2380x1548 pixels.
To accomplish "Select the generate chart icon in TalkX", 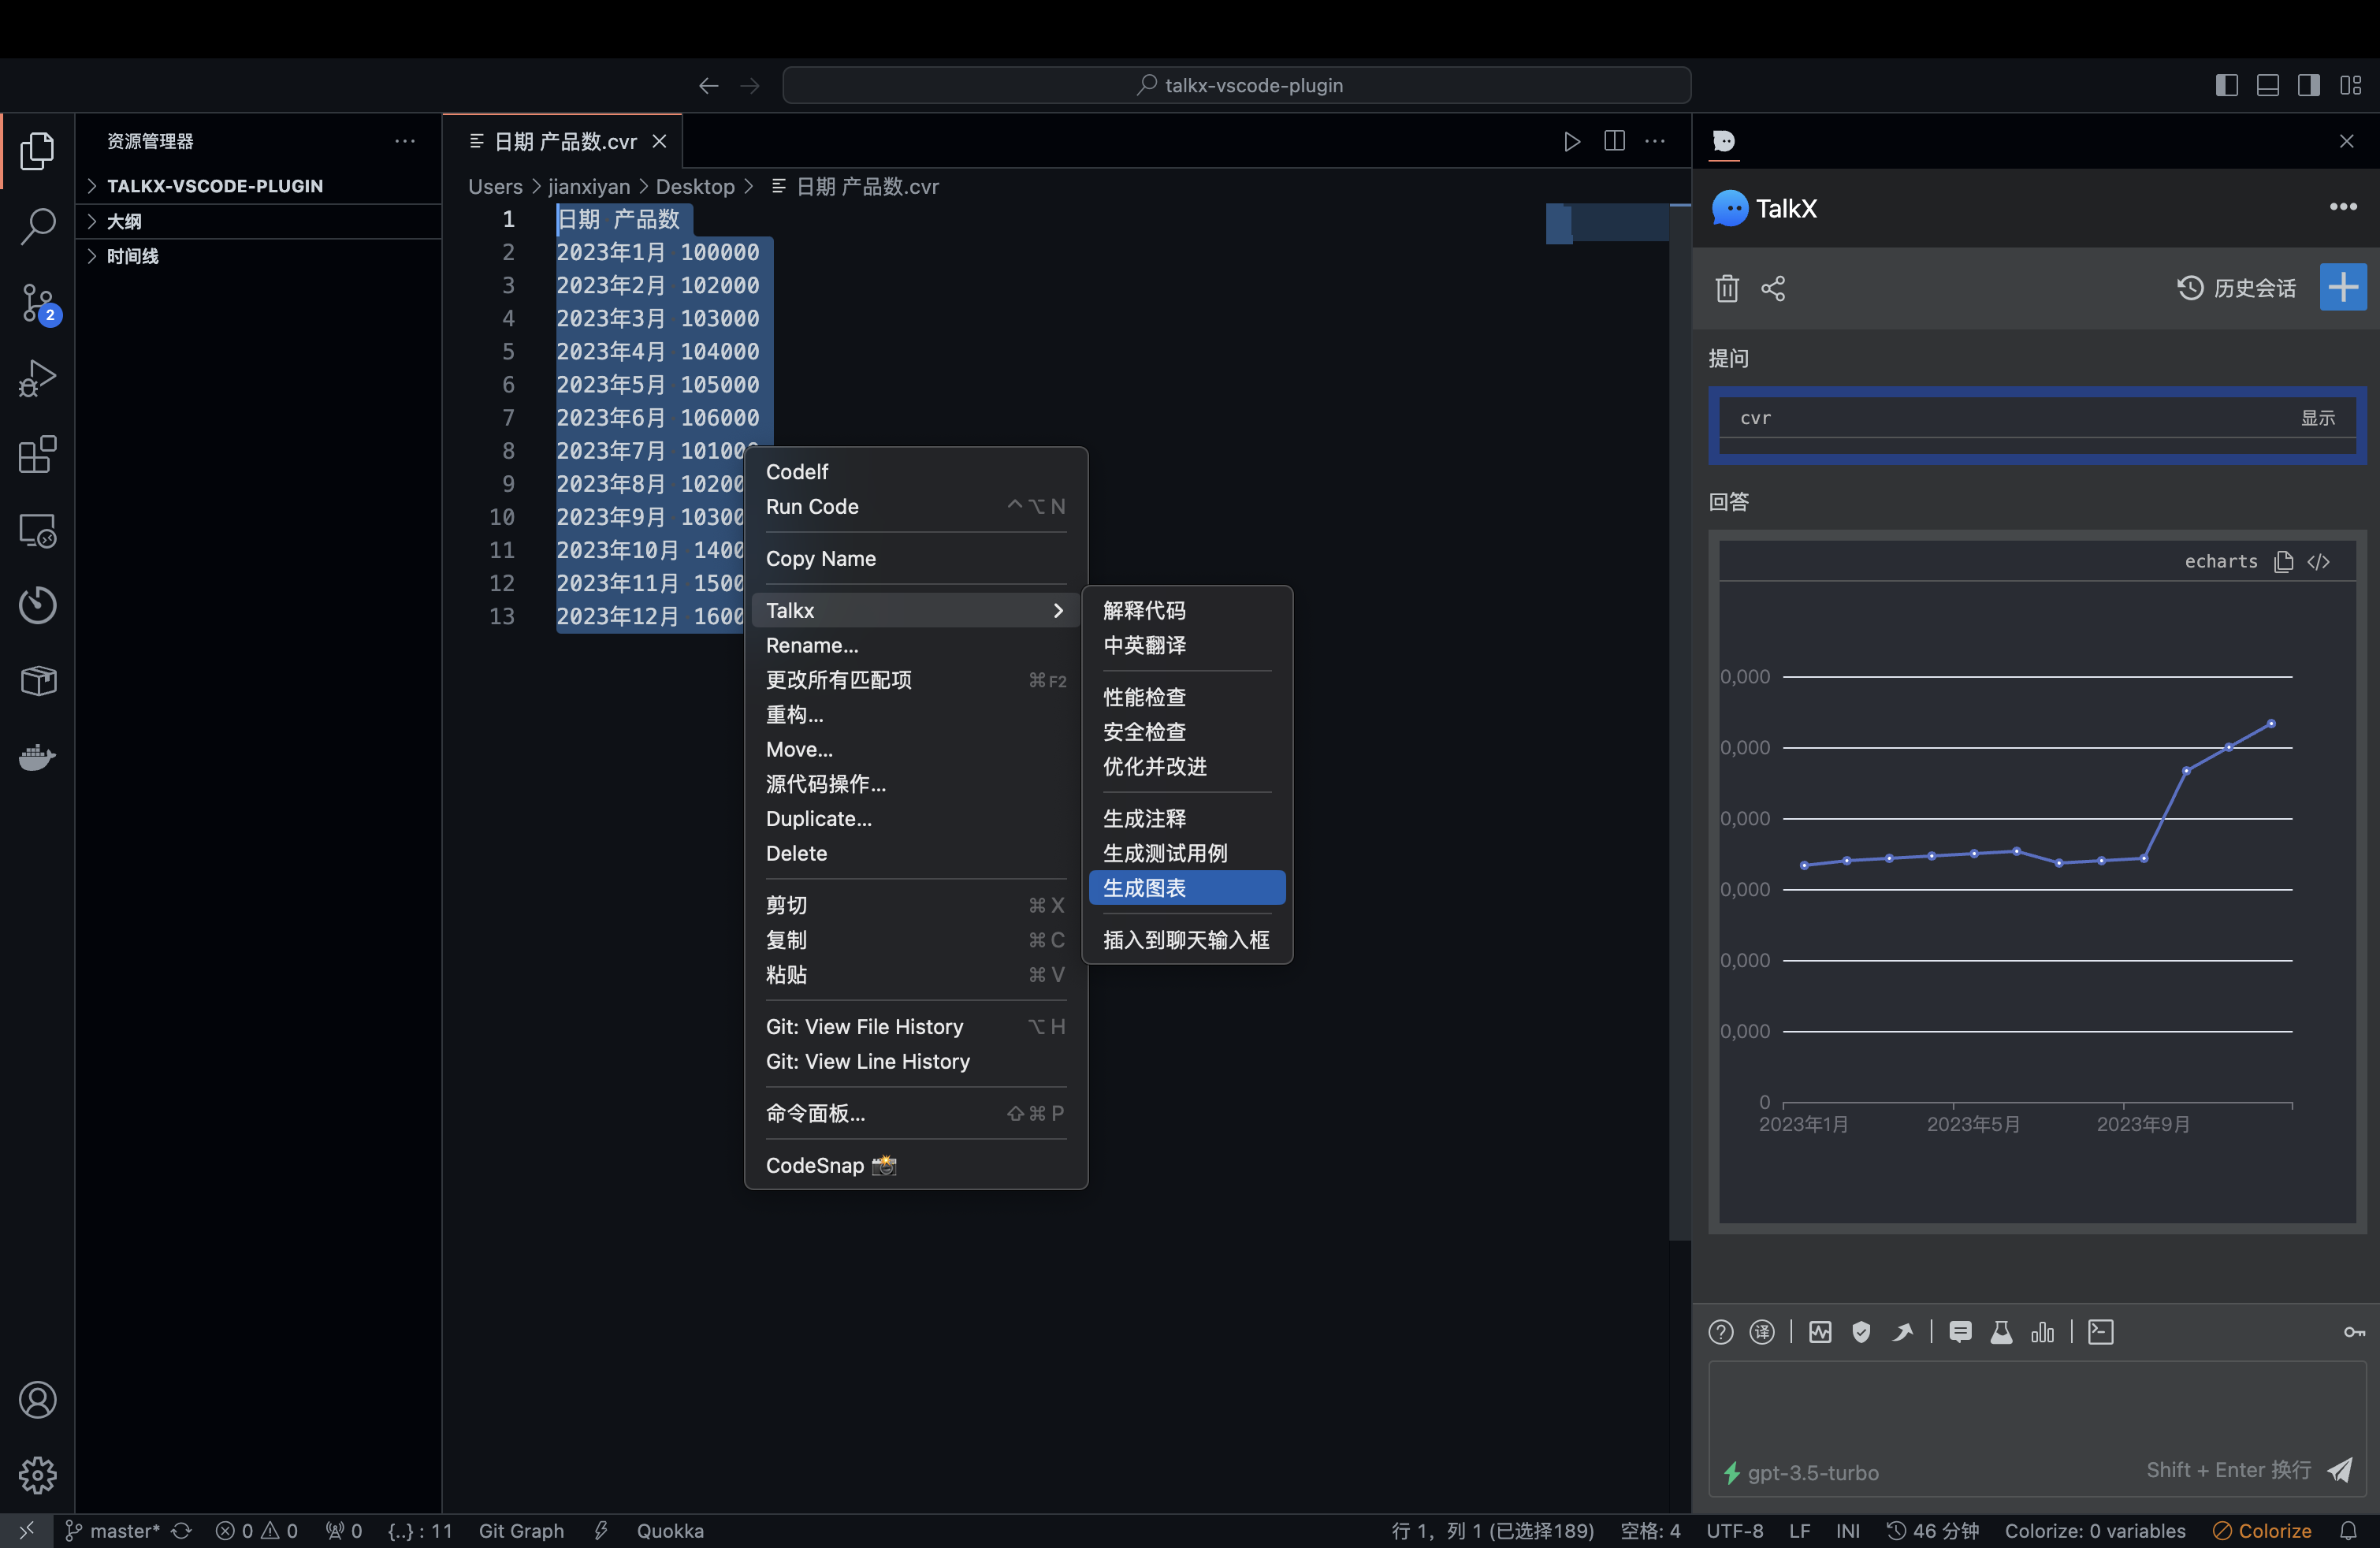I will coord(2043,1332).
